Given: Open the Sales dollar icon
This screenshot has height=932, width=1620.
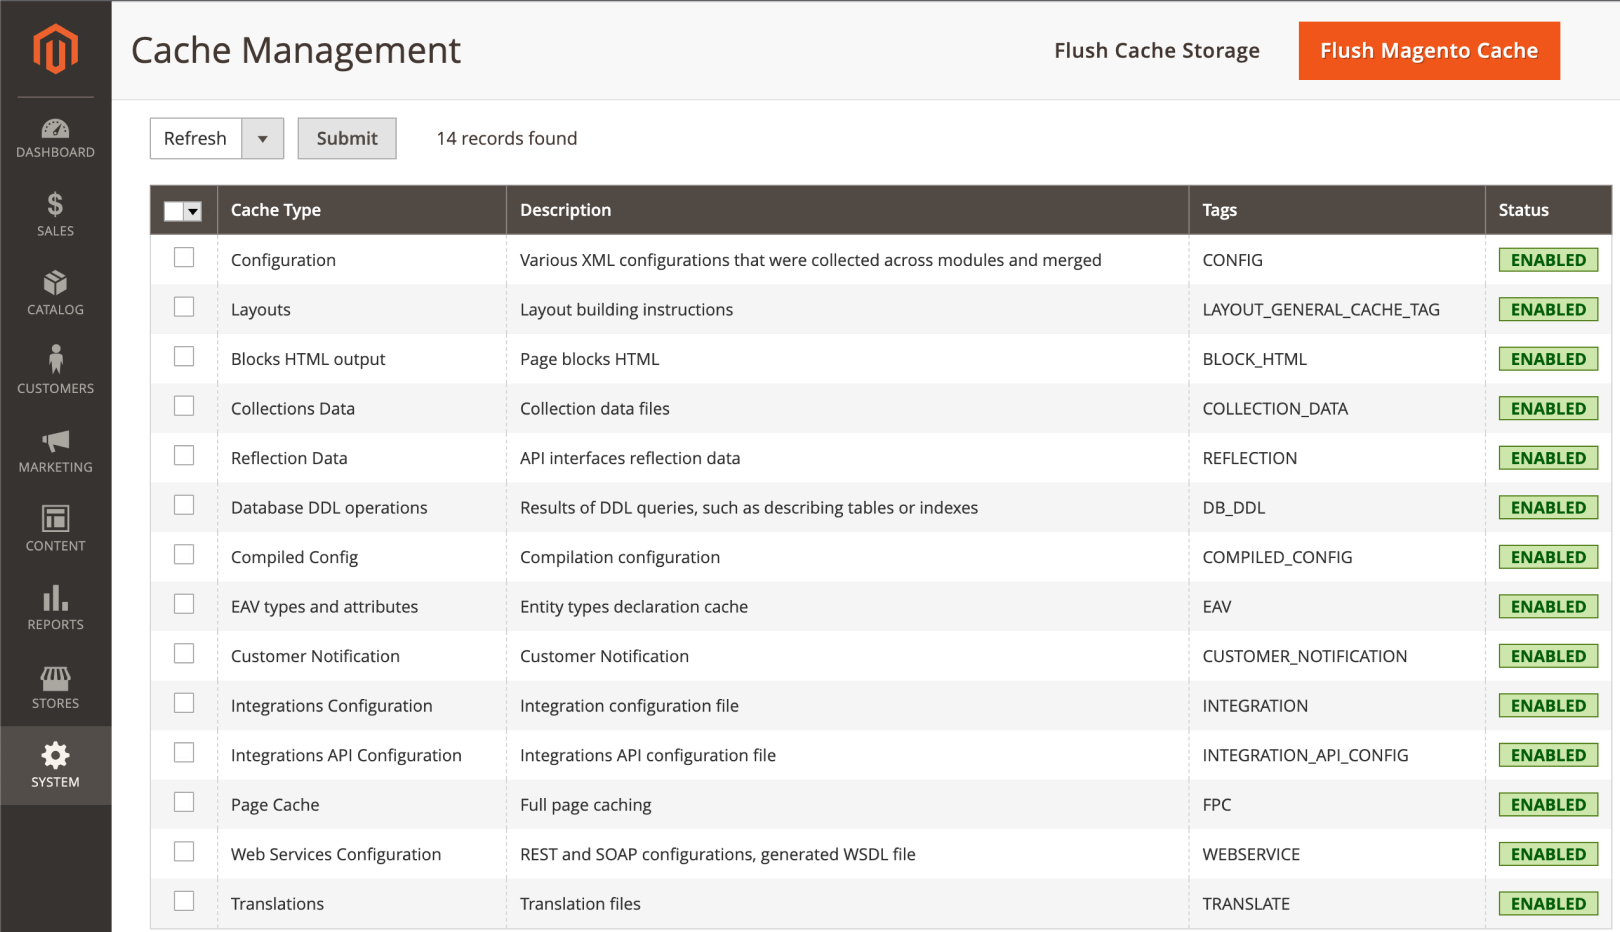Looking at the screenshot, I should pos(55,204).
